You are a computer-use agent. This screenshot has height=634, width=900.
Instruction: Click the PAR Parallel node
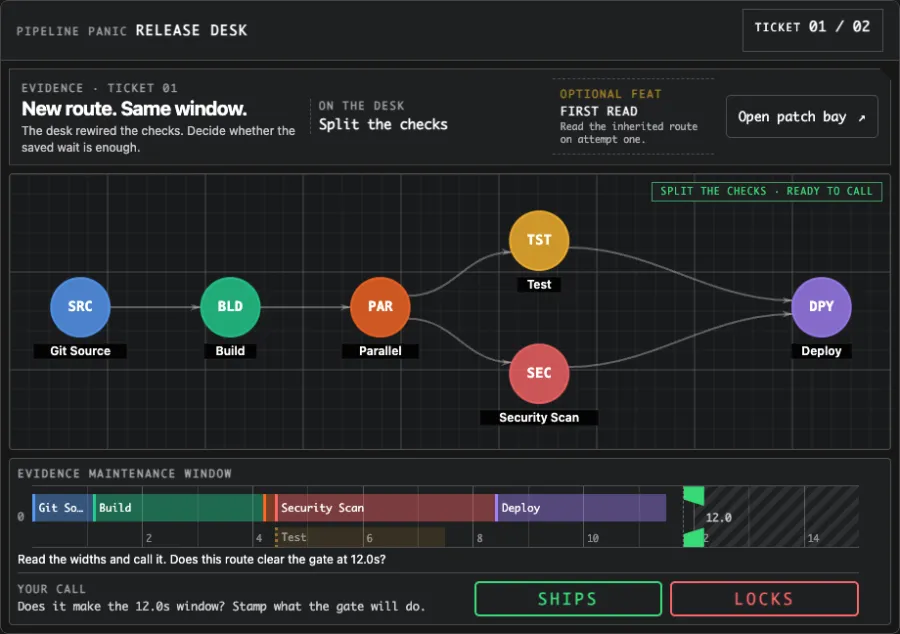point(380,307)
